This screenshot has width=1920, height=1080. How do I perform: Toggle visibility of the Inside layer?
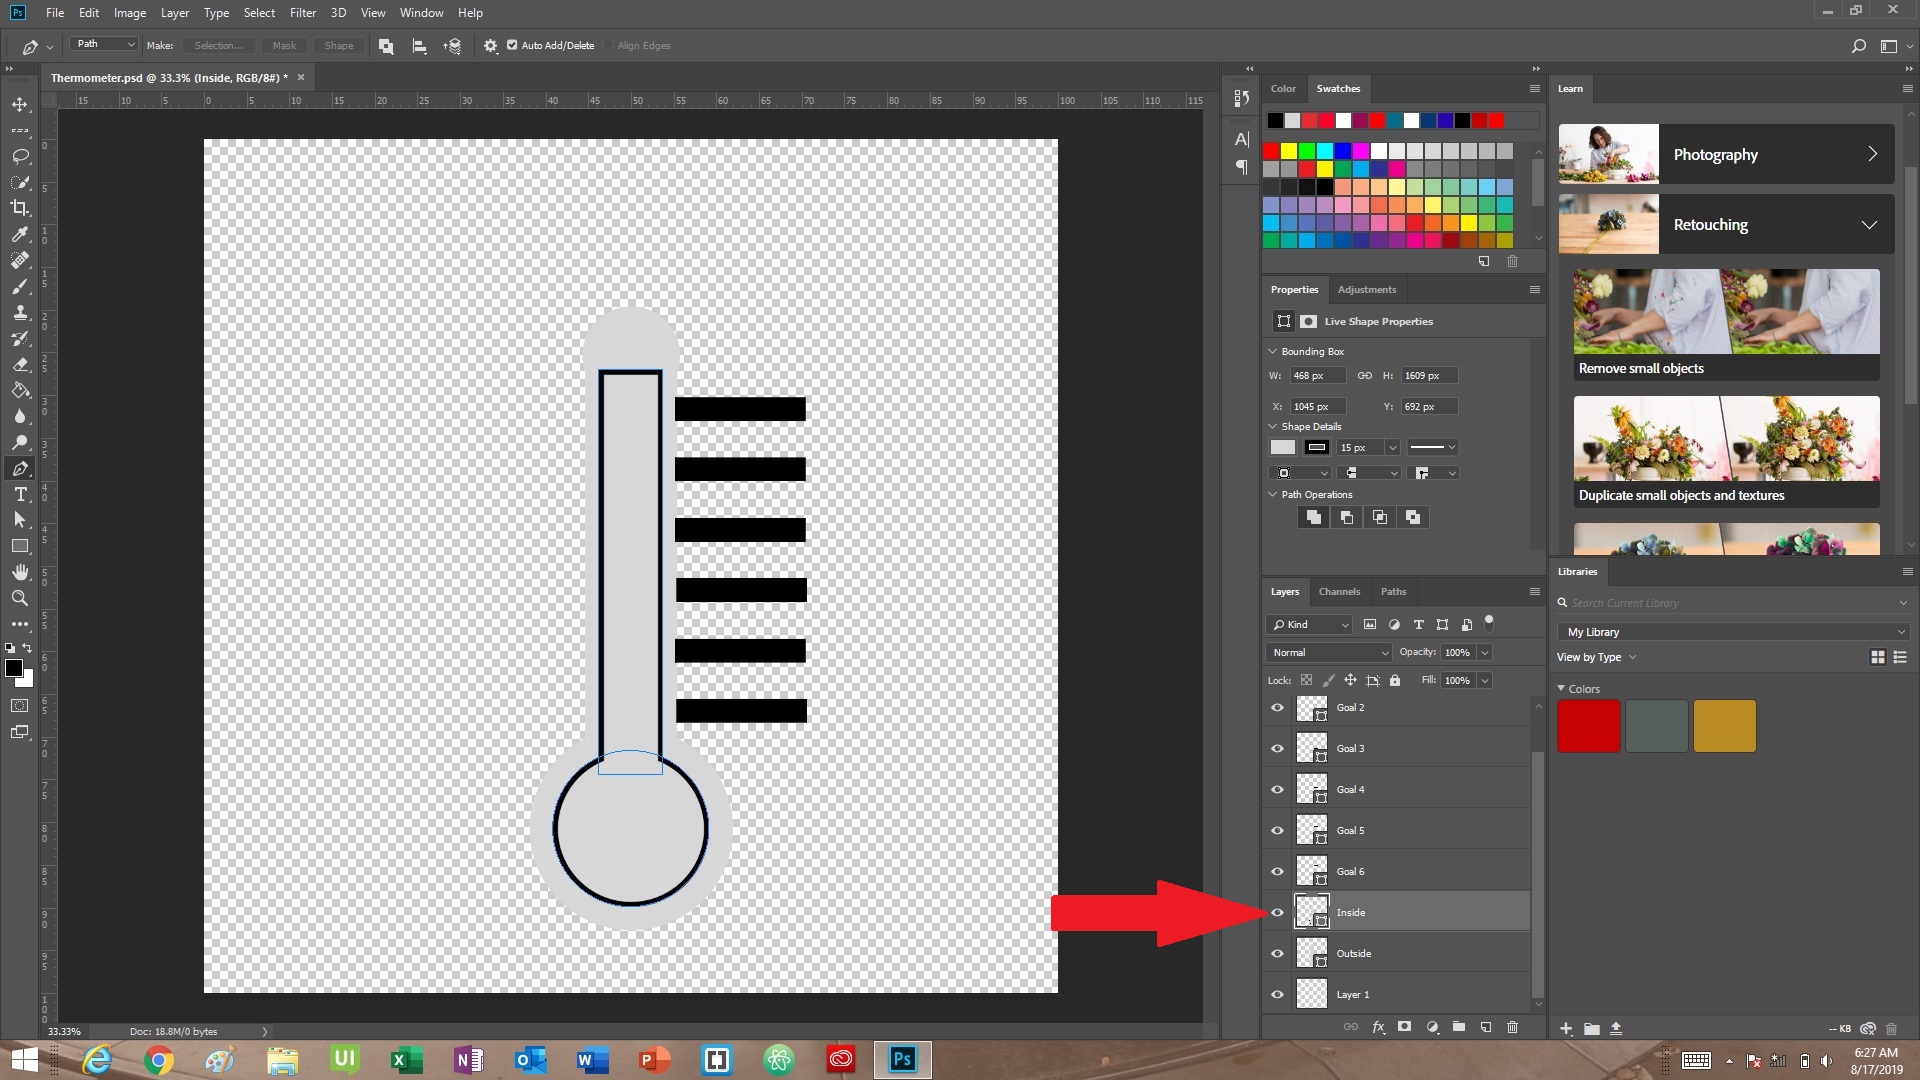(1276, 913)
